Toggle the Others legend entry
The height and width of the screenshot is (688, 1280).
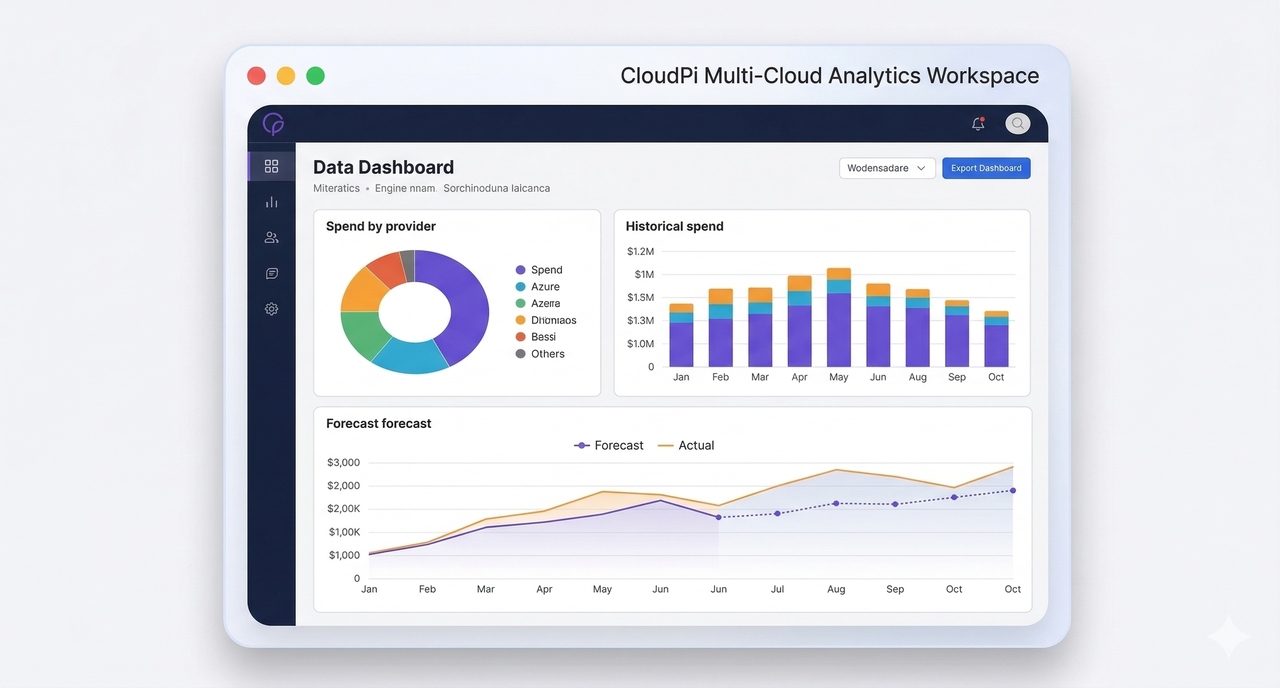(540, 354)
